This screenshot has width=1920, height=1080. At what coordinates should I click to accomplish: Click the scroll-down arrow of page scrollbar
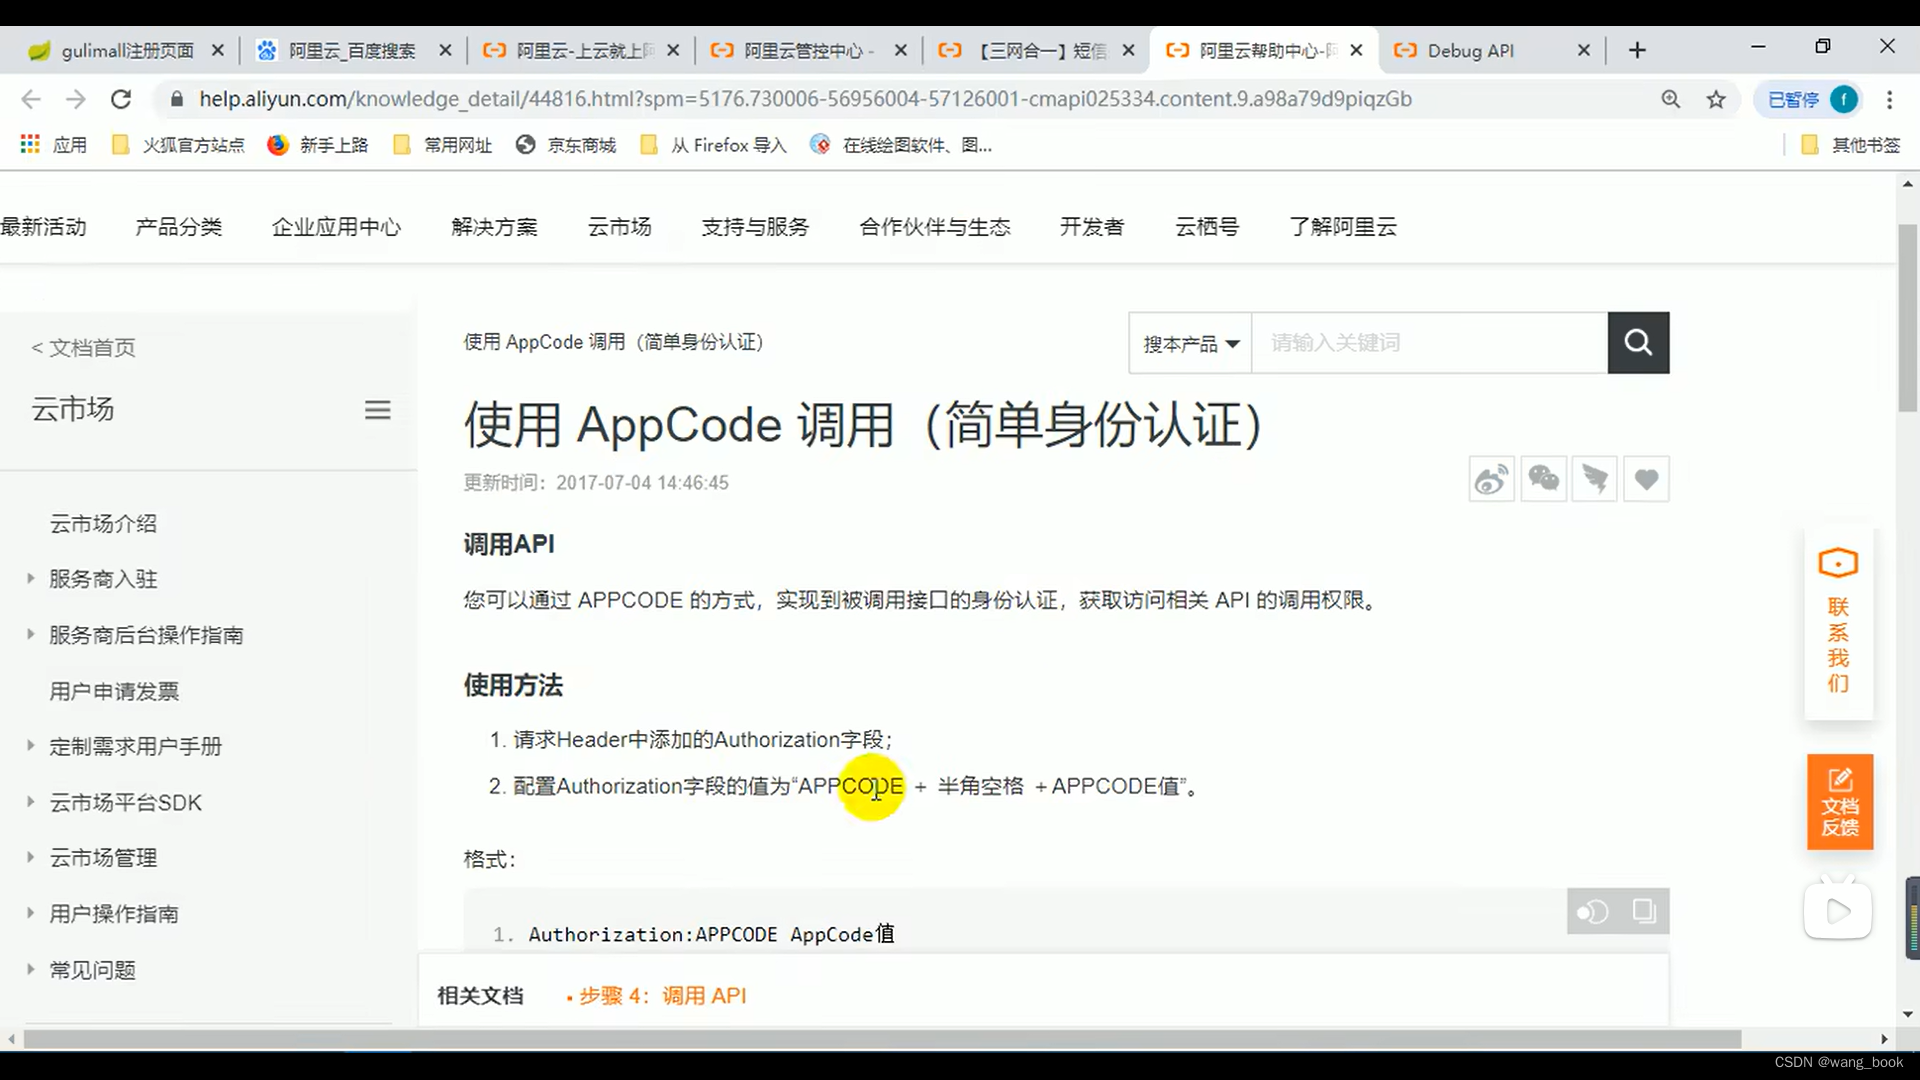pos(1908,1014)
